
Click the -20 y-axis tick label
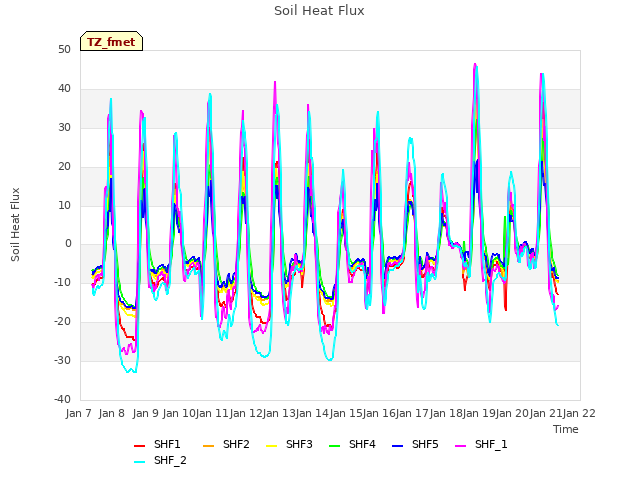(x=62, y=322)
